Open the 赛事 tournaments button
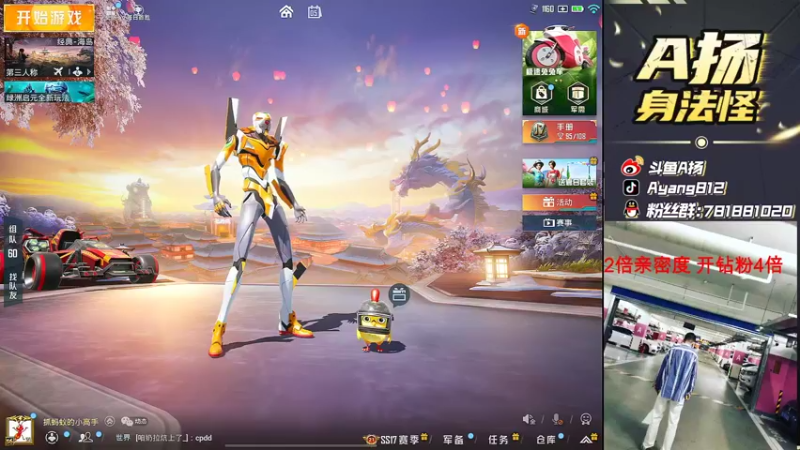The image size is (800, 450). tap(560, 222)
